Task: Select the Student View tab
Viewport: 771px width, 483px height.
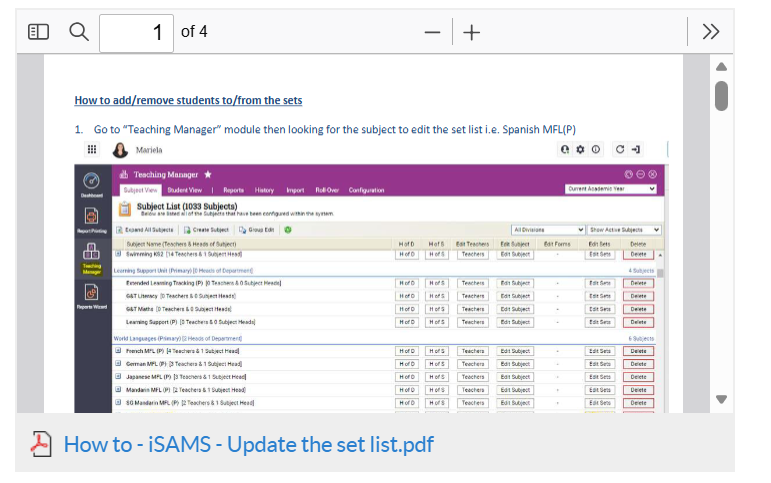Action: point(184,190)
